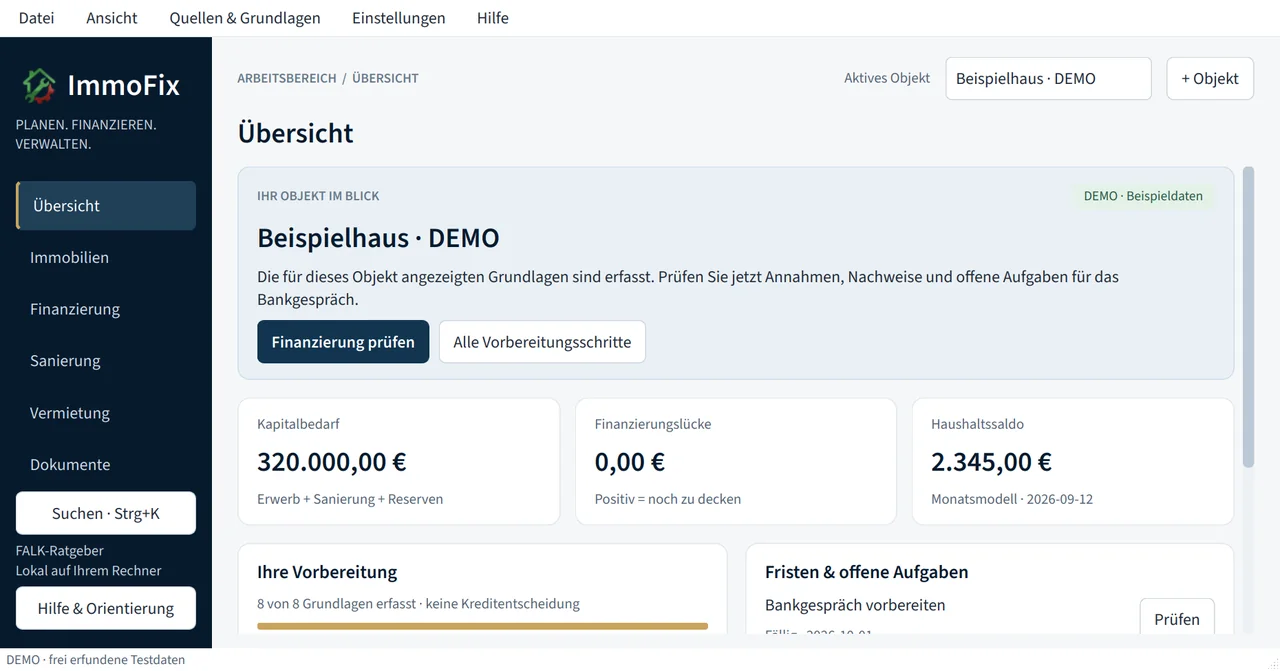Click the heading Beispielhaus · DEMO in the card
The image size is (1280, 671).
(x=378, y=238)
